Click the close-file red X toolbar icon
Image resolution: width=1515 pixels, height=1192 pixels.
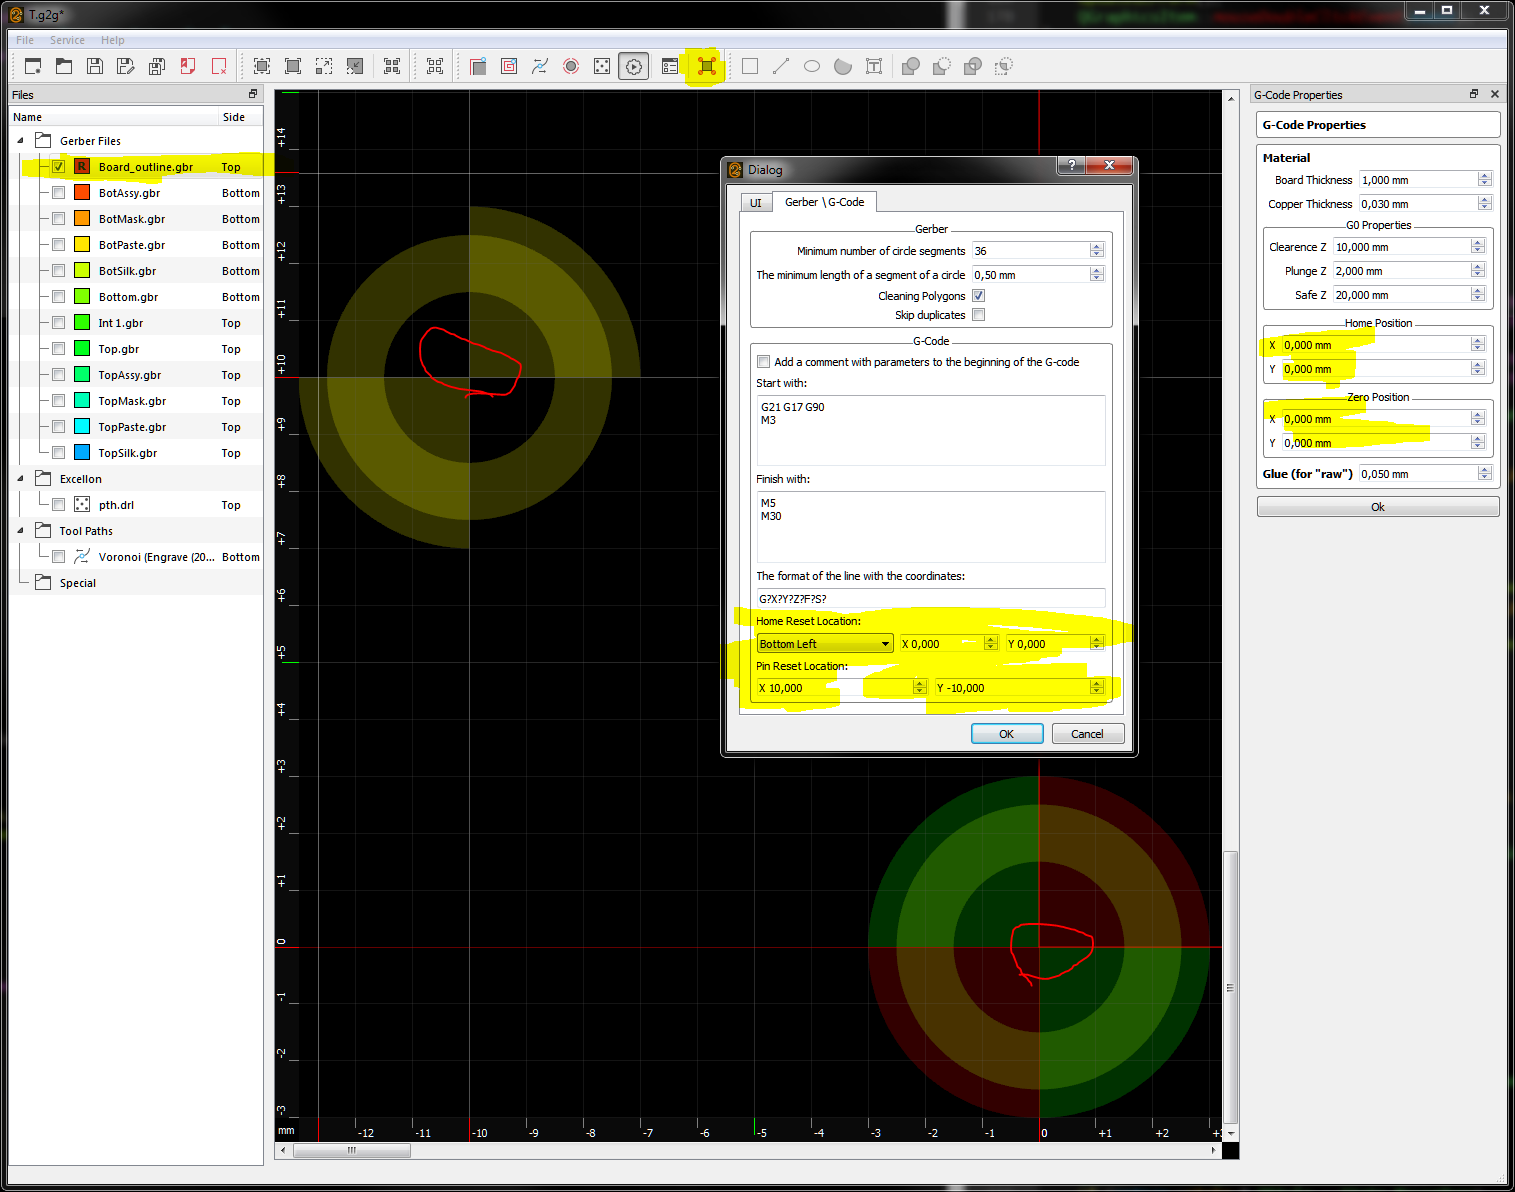click(219, 66)
